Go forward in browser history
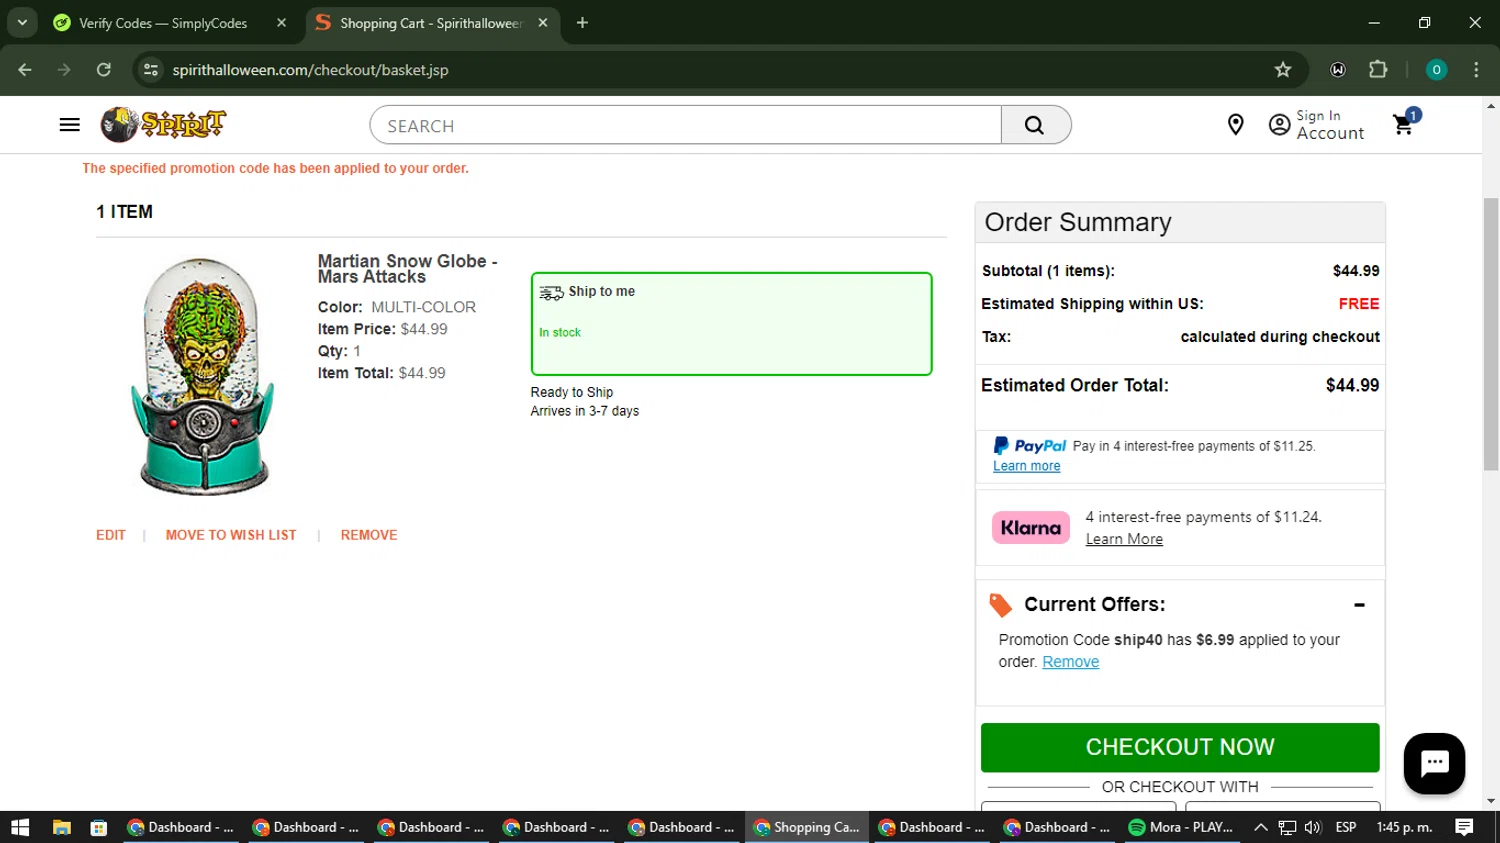The height and width of the screenshot is (843, 1500). 64,70
